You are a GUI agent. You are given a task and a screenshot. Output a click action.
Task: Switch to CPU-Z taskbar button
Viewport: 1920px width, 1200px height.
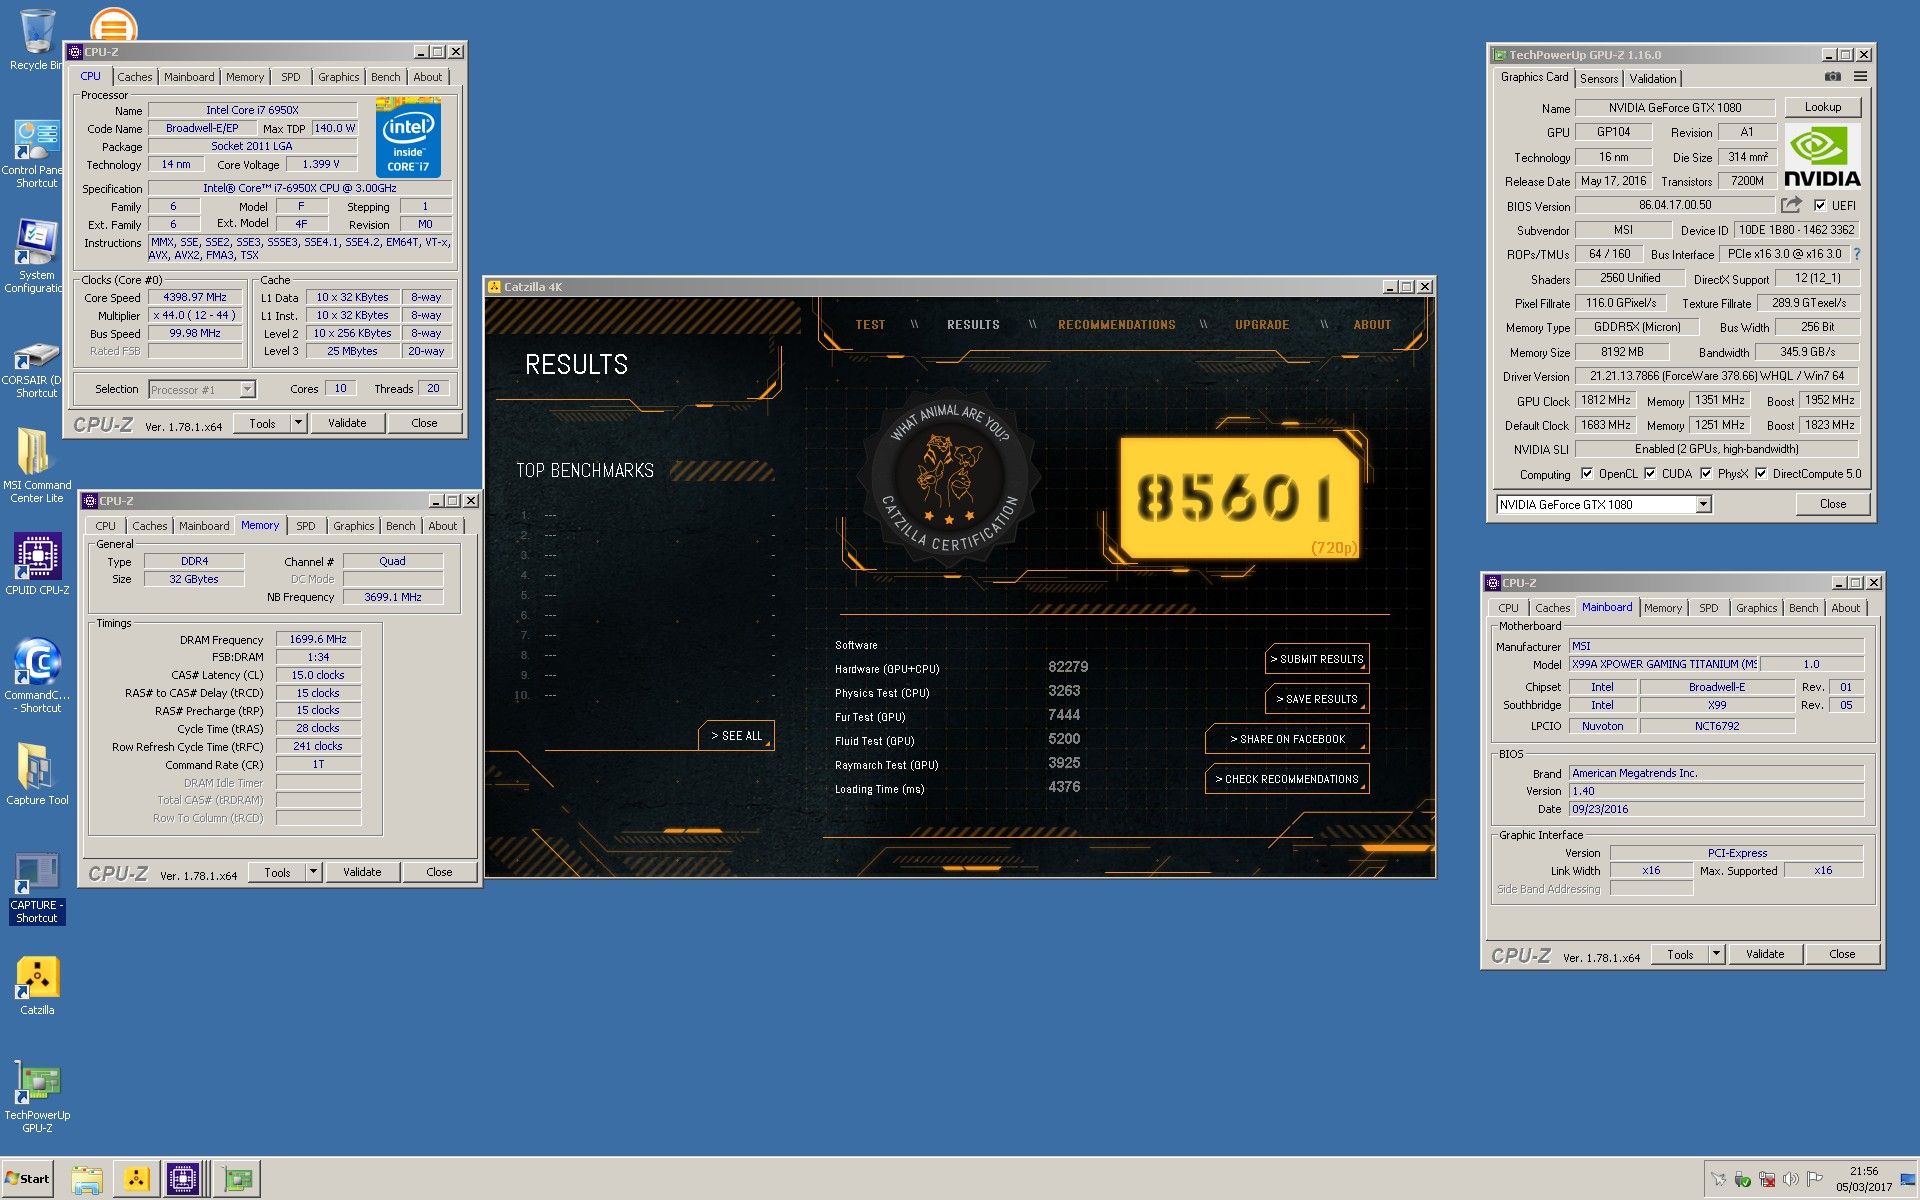[x=184, y=1179]
